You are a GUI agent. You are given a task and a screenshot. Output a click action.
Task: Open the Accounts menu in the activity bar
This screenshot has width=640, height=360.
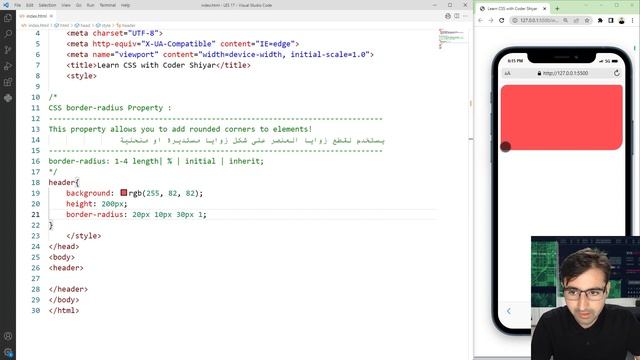[x=8, y=336]
